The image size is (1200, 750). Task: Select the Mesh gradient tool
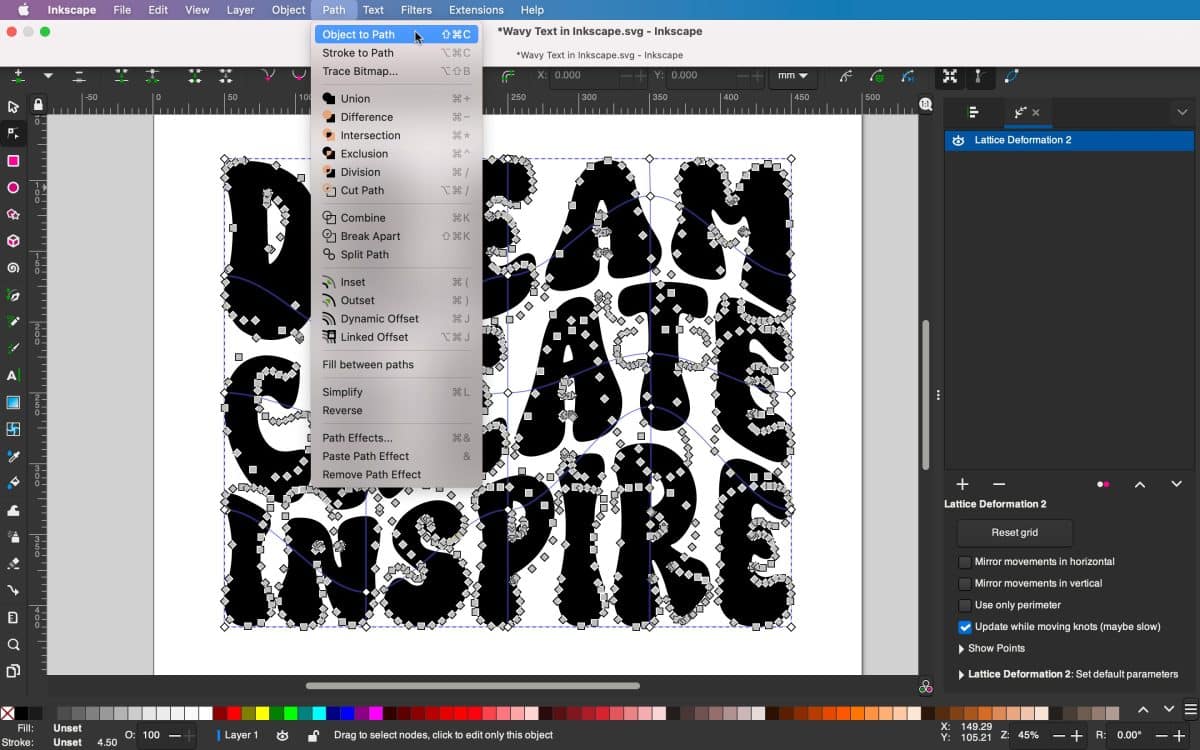(13, 430)
